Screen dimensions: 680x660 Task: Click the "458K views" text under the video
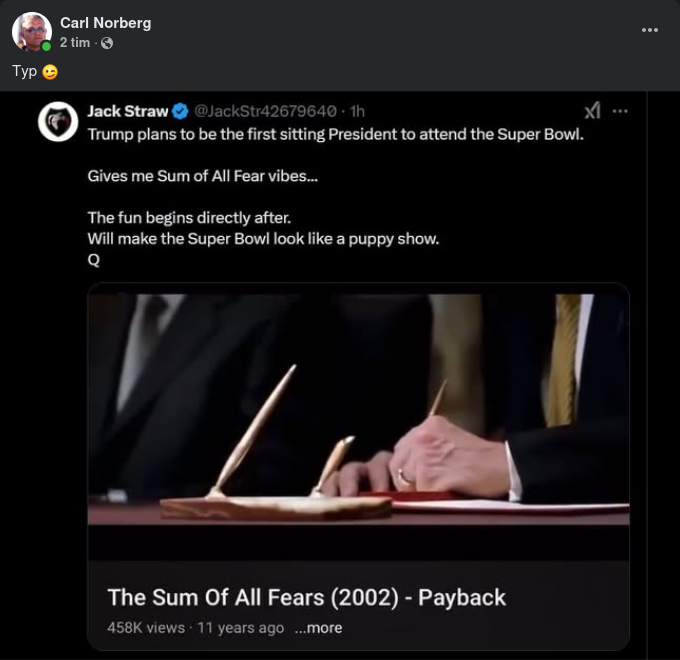[x=146, y=628]
